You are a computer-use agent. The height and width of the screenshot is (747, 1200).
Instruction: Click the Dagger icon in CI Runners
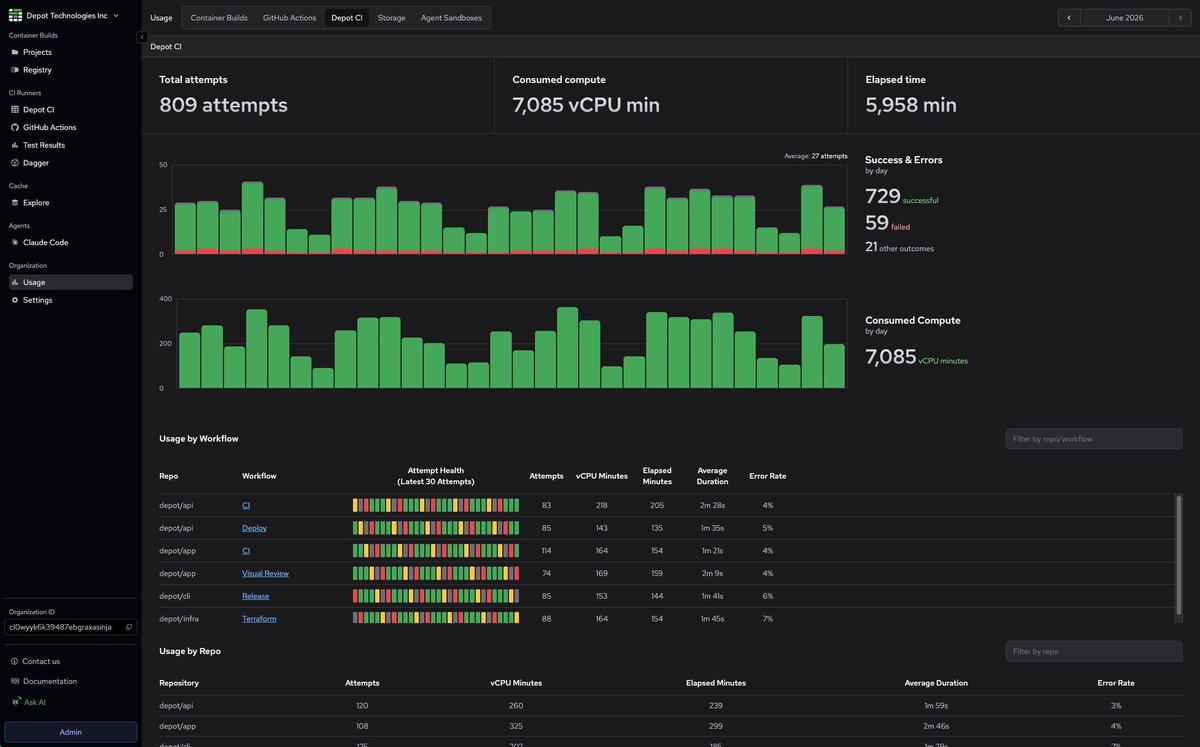14,162
